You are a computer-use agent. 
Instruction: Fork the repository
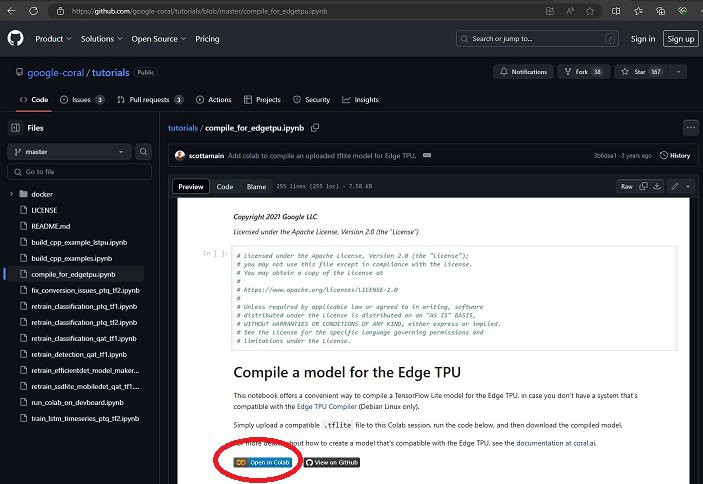583,72
